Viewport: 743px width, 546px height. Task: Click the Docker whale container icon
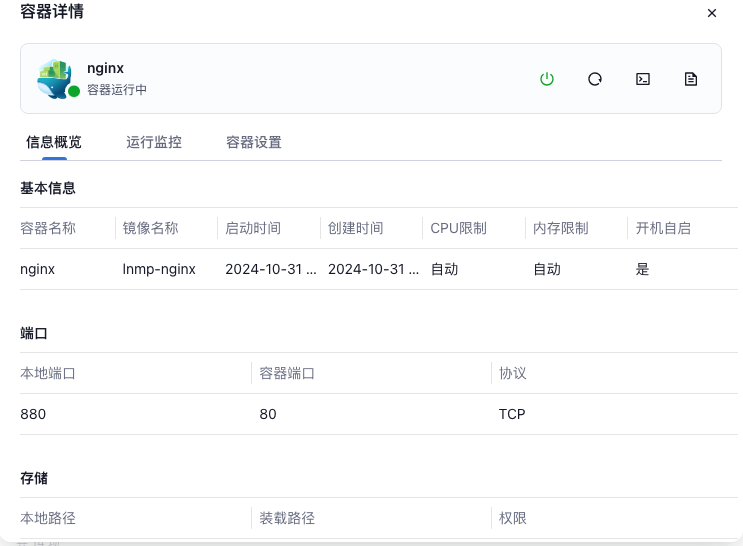[55, 77]
